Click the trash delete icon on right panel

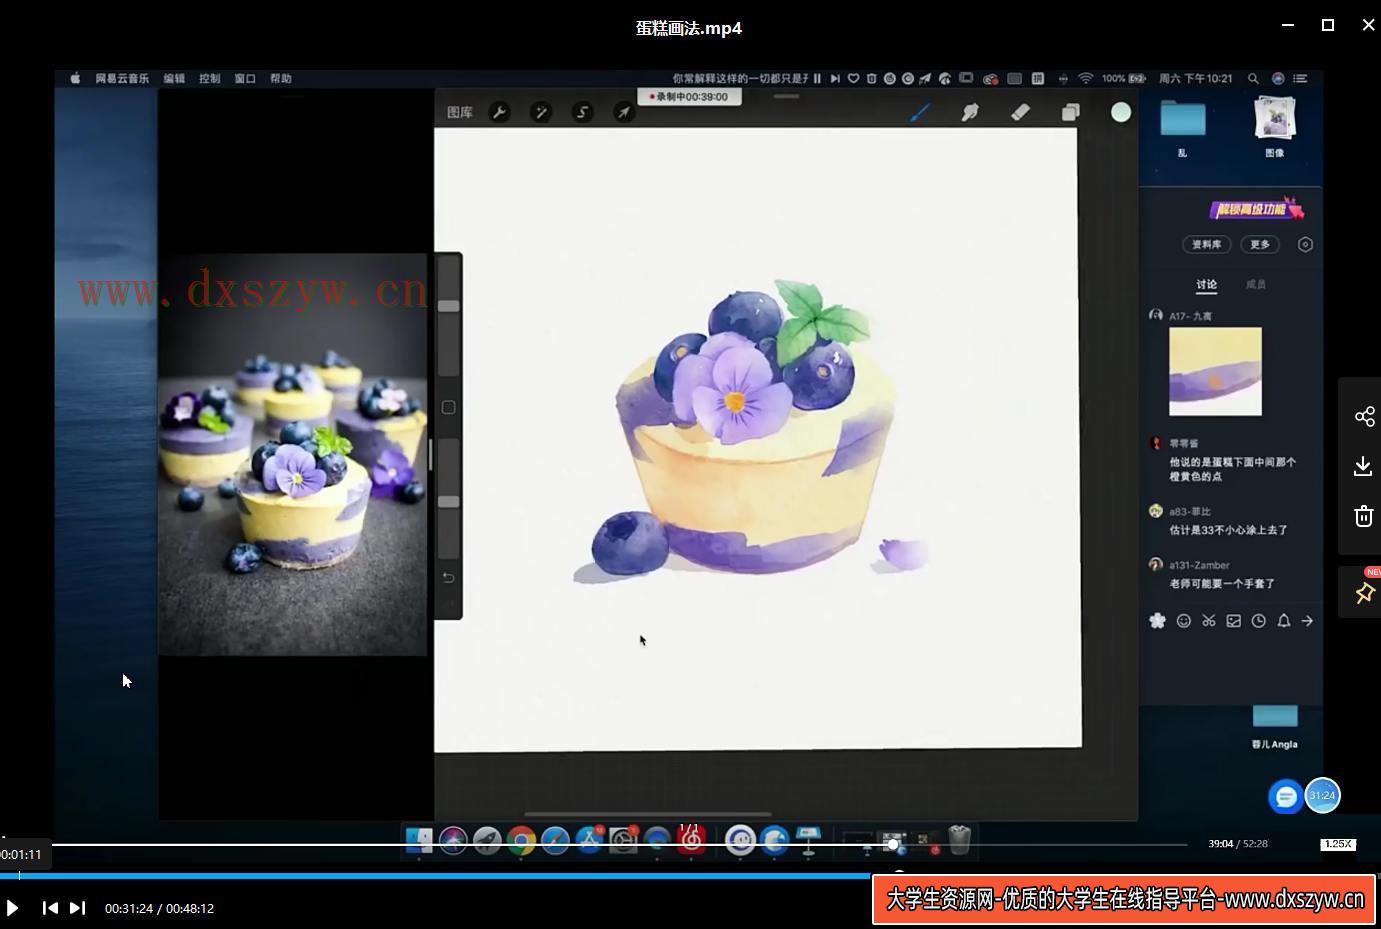(1364, 516)
